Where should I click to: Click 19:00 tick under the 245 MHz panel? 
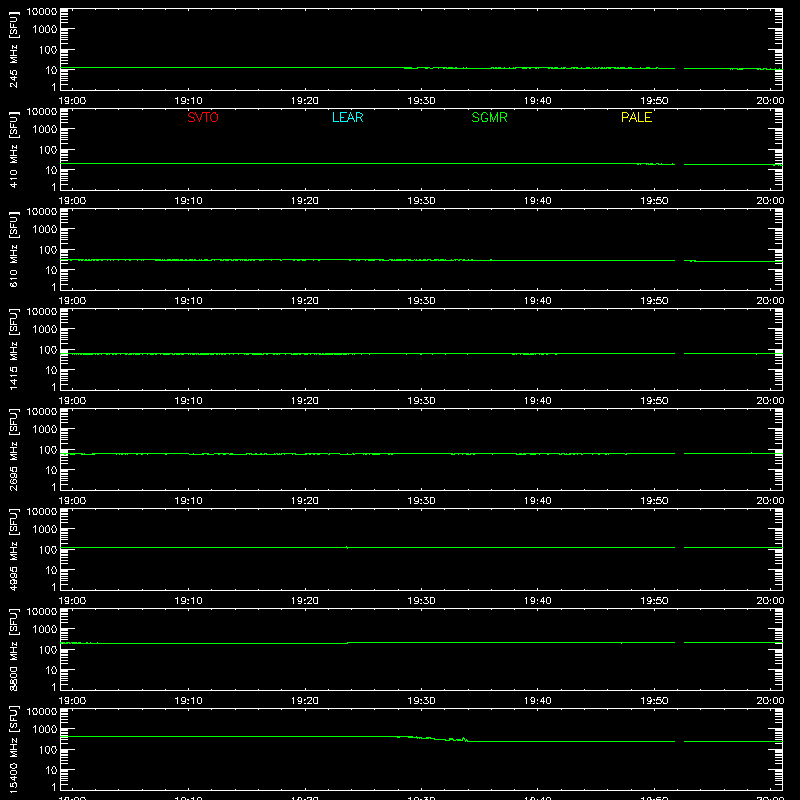[x=72, y=101]
